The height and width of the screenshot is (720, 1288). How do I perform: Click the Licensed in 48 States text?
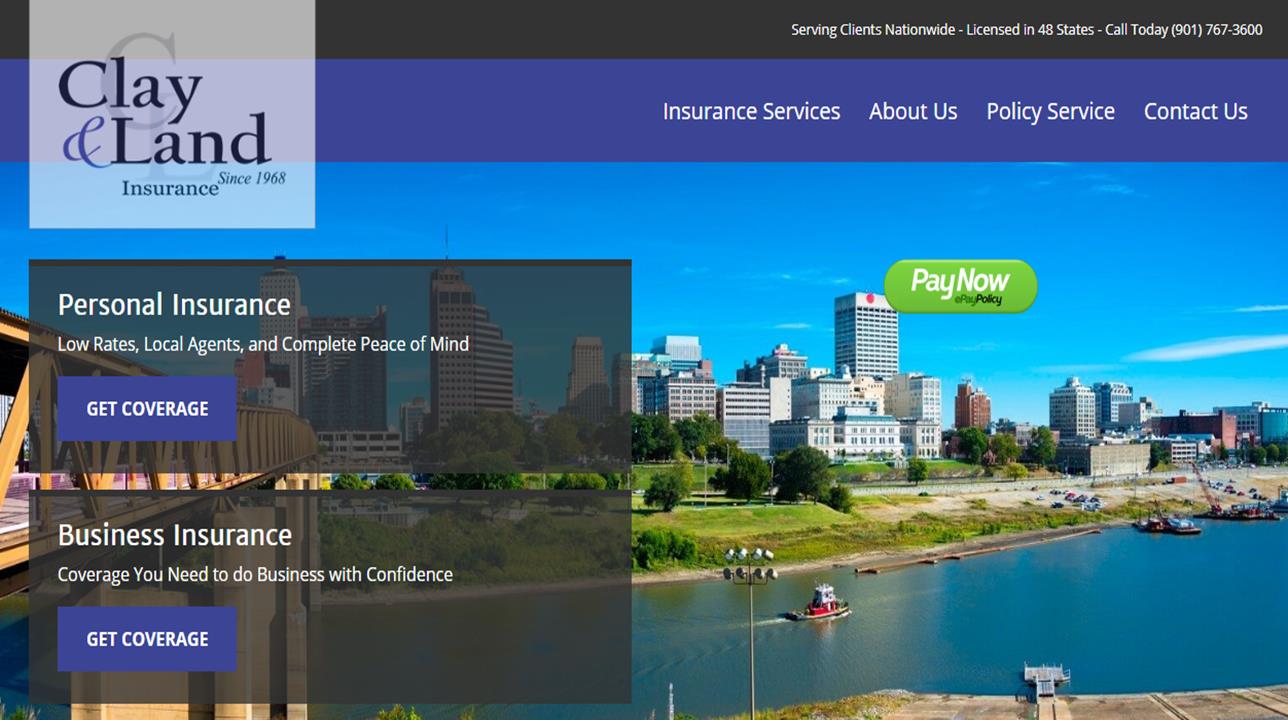pos(1030,30)
